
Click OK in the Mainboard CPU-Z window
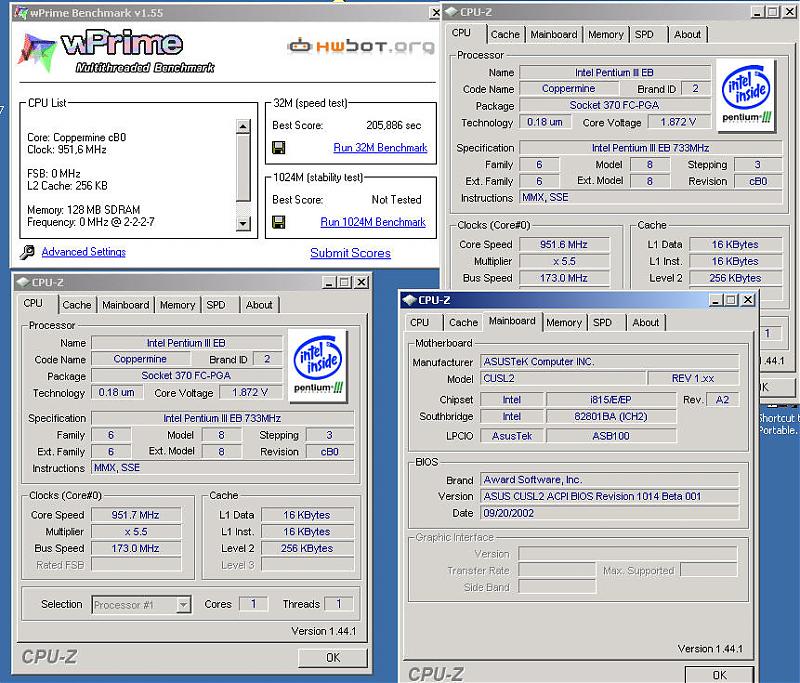(x=719, y=675)
